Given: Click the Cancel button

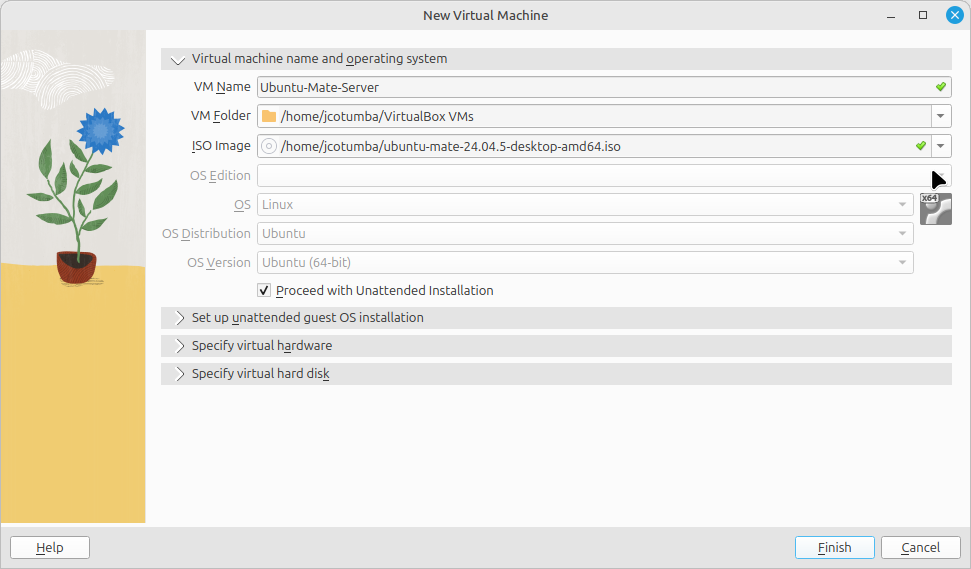Looking at the screenshot, I should (x=921, y=547).
